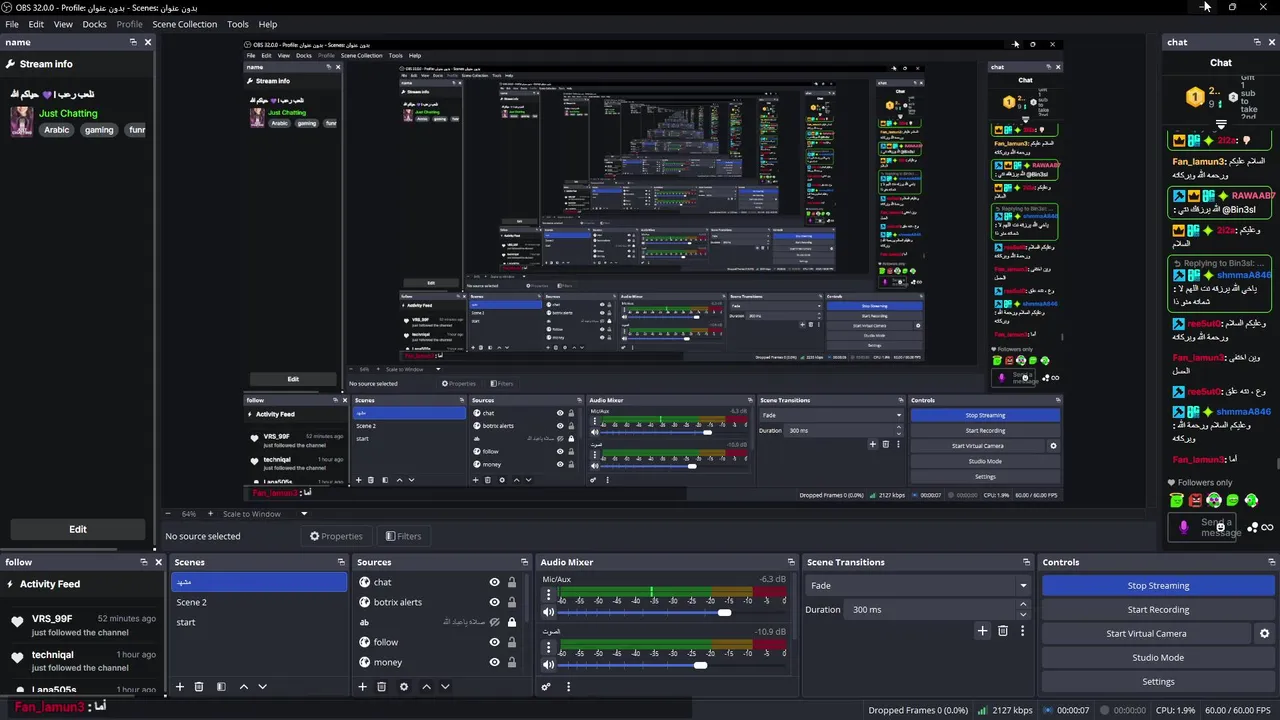Float the chat dock
This screenshot has height=720, width=1280.
(x=1257, y=42)
